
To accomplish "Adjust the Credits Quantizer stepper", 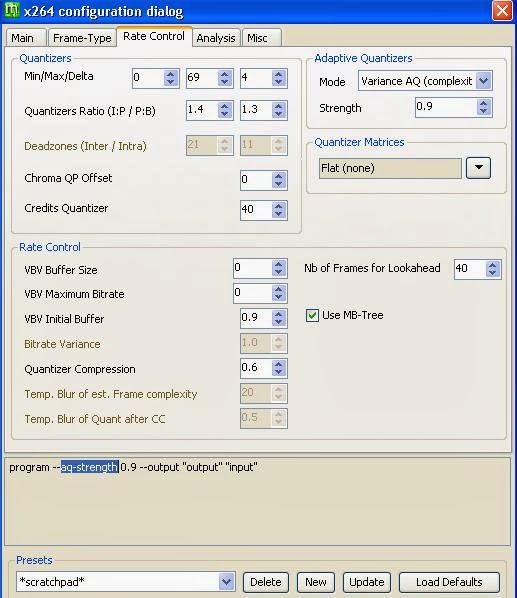I will [x=279, y=210].
